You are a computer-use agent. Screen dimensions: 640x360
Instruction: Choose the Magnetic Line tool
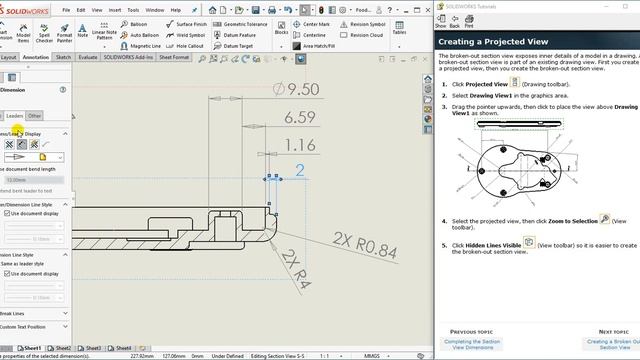click(140, 46)
